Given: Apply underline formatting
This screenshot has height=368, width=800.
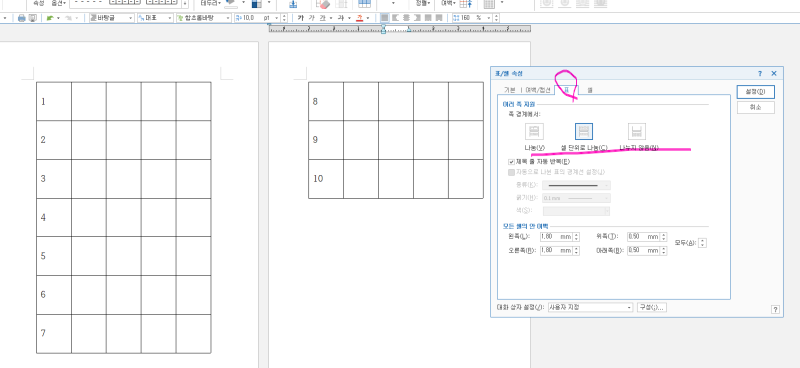Looking at the screenshot, I should point(322,18).
